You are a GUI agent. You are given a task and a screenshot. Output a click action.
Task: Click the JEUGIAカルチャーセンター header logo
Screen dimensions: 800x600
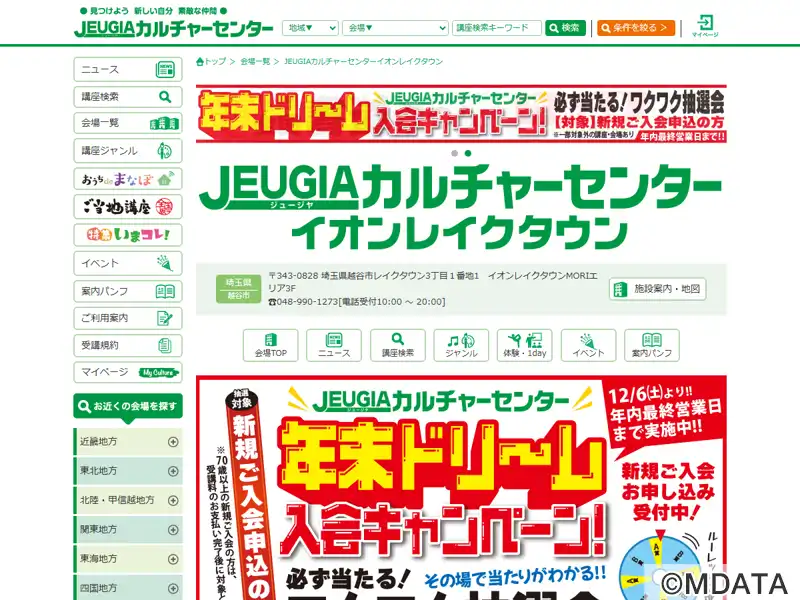(173, 29)
